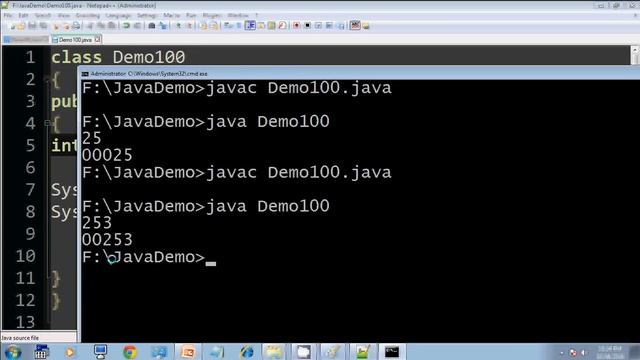Viewport: 640px width, 360px height.
Task: Click the '00025' output line in cmd
Action: click(107, 155)
